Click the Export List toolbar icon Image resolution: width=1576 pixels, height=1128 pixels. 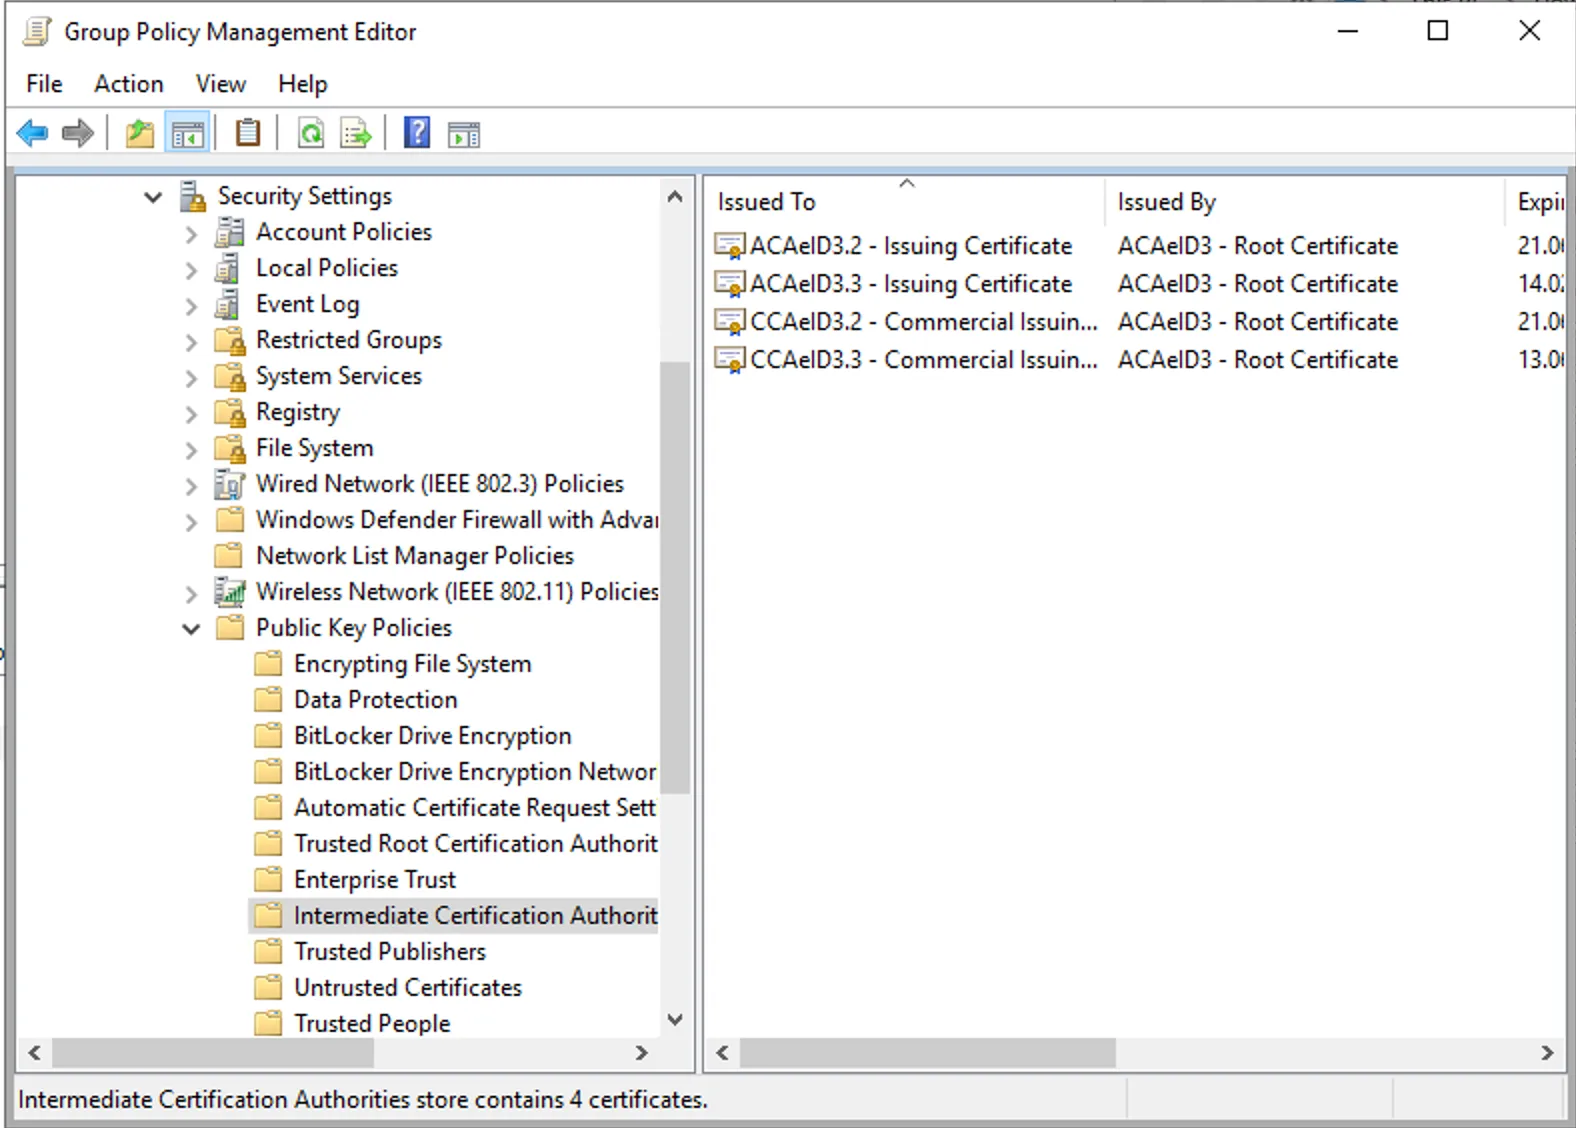pos(355,133)
